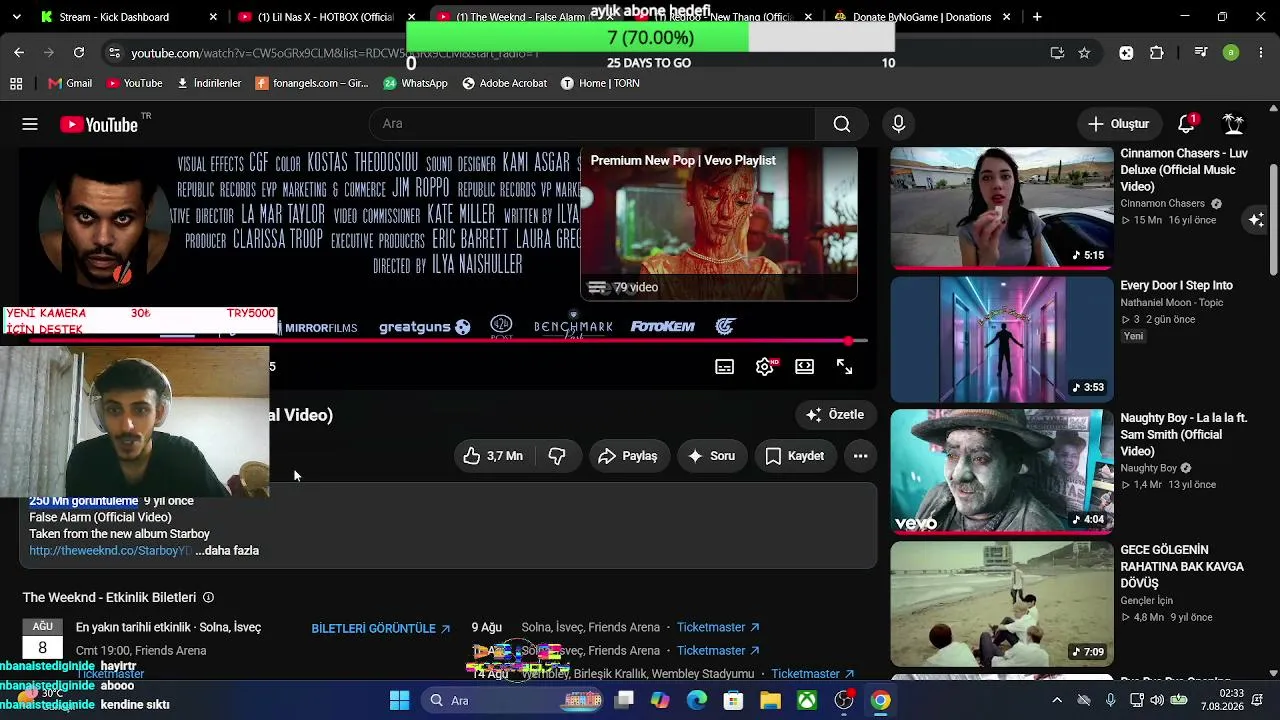This screenshot has height=720, width=1280.
Task: Switch the player to theater mode
Action: pos(804,367)
